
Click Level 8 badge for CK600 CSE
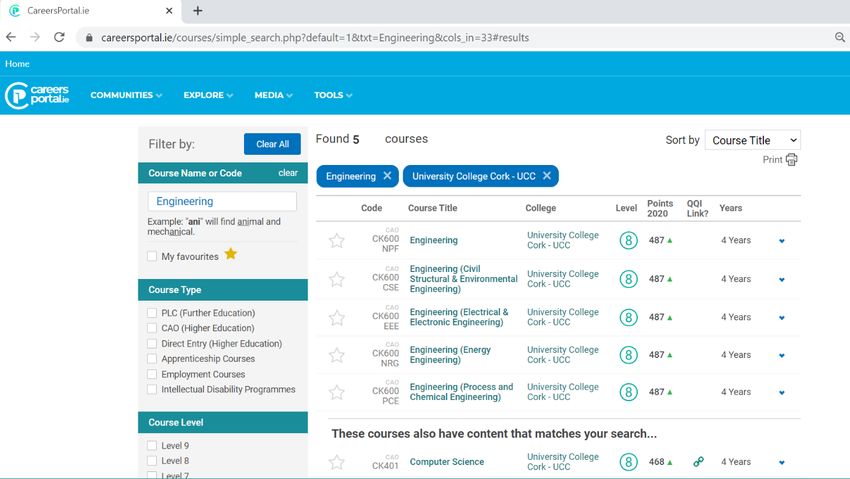628,279
